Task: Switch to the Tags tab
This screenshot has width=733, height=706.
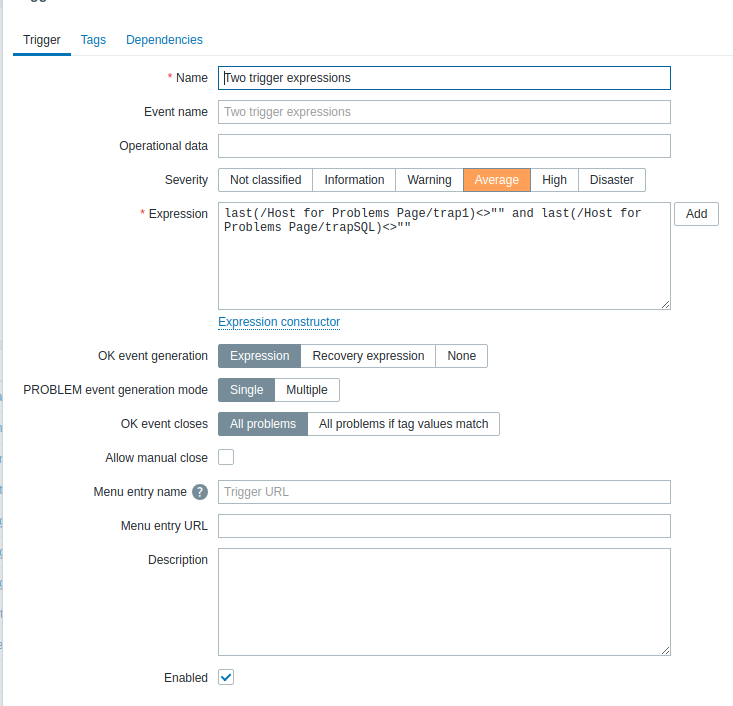Action: tap(93, 40)
